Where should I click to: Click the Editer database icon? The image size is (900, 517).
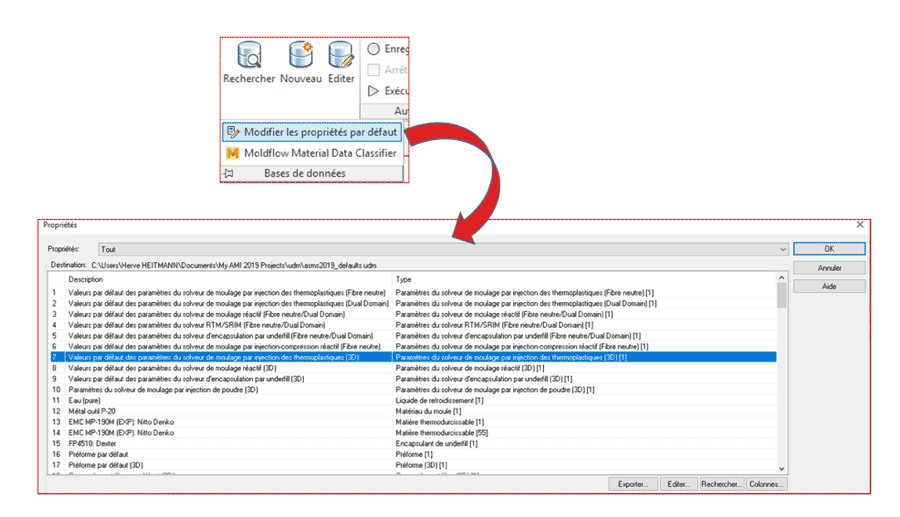[341, 55]
